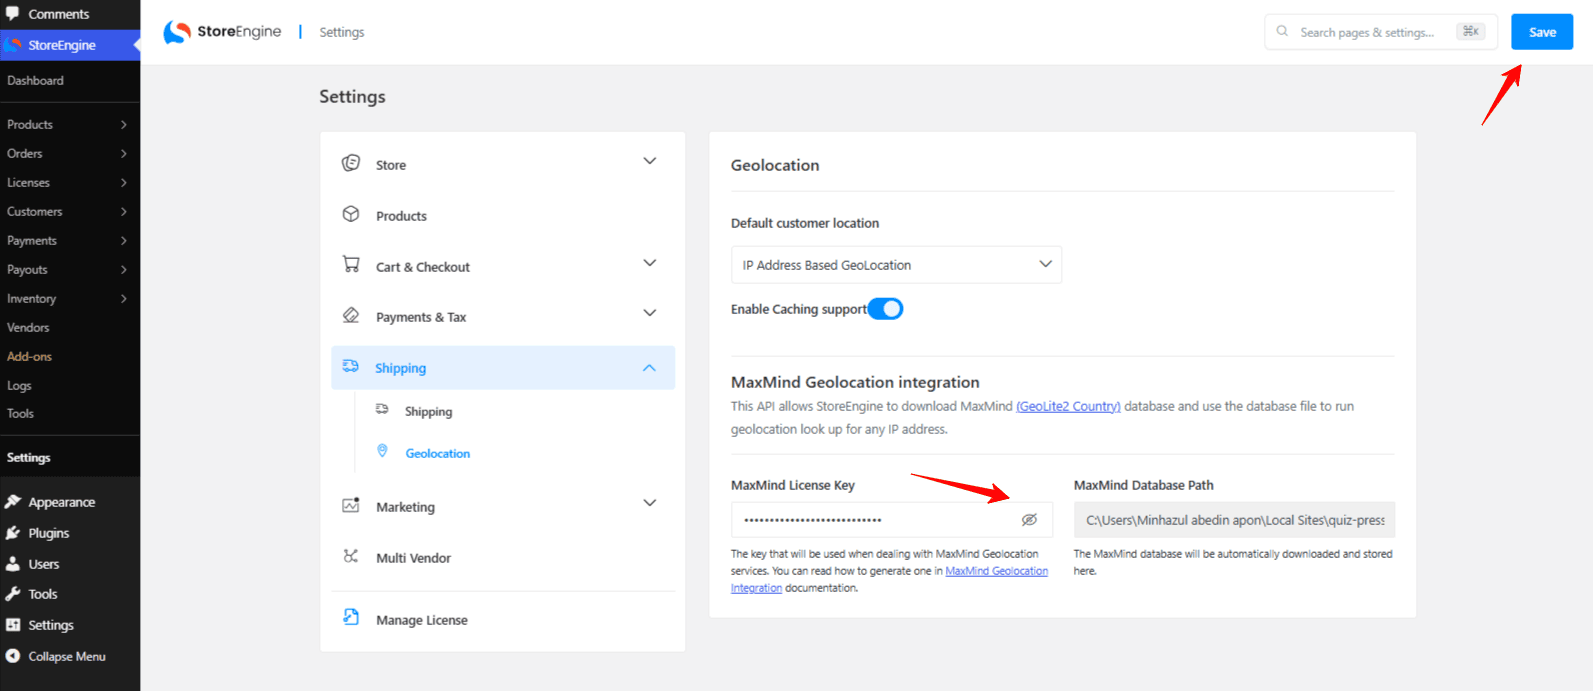Click the Manage License icon
1593x691 pixels.
tap(351, 617)
